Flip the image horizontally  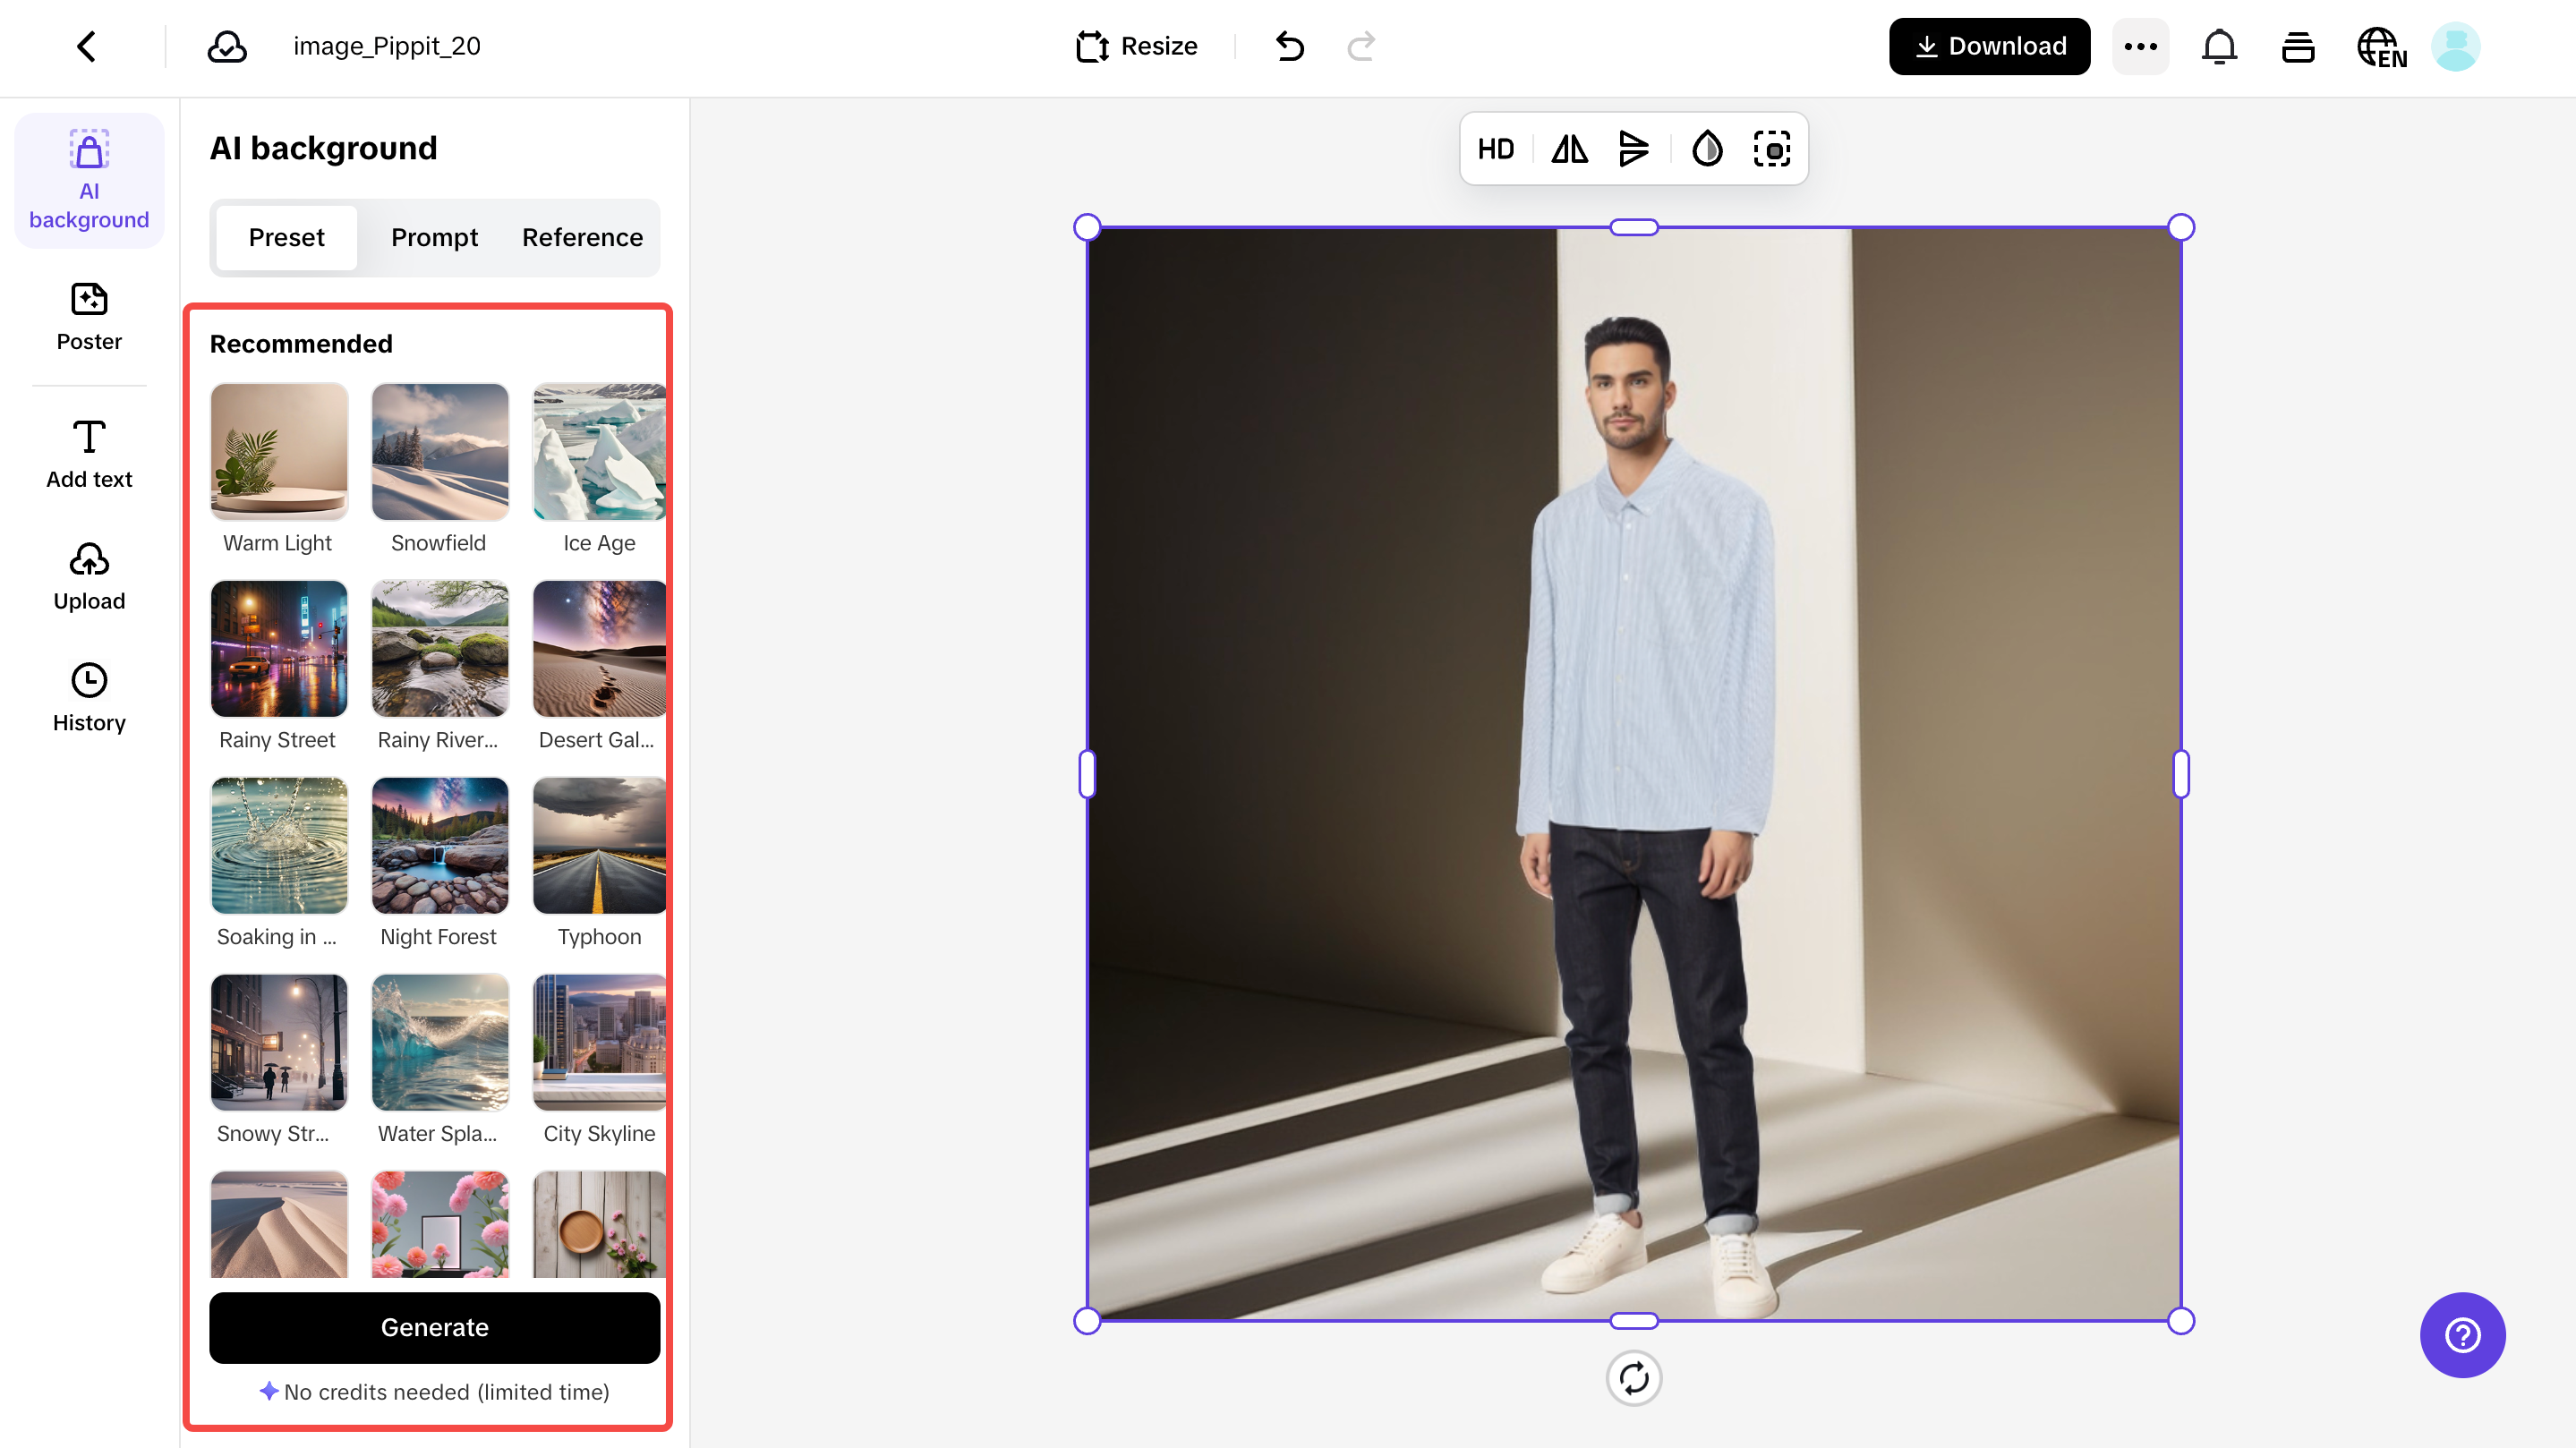point(1568,149)
